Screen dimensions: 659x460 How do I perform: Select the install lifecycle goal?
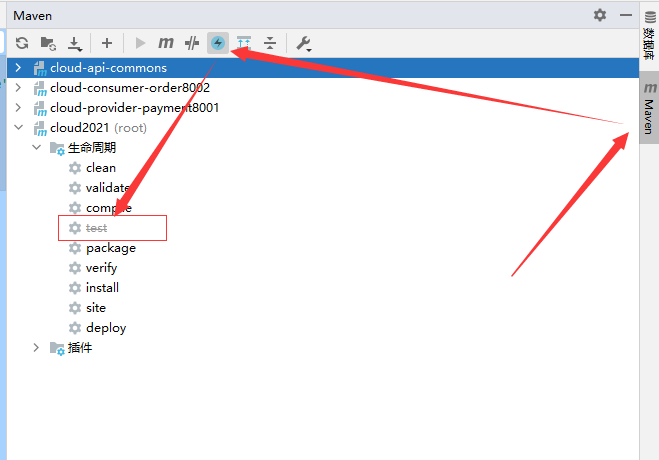pyautogui.click(x=102, y=288)
